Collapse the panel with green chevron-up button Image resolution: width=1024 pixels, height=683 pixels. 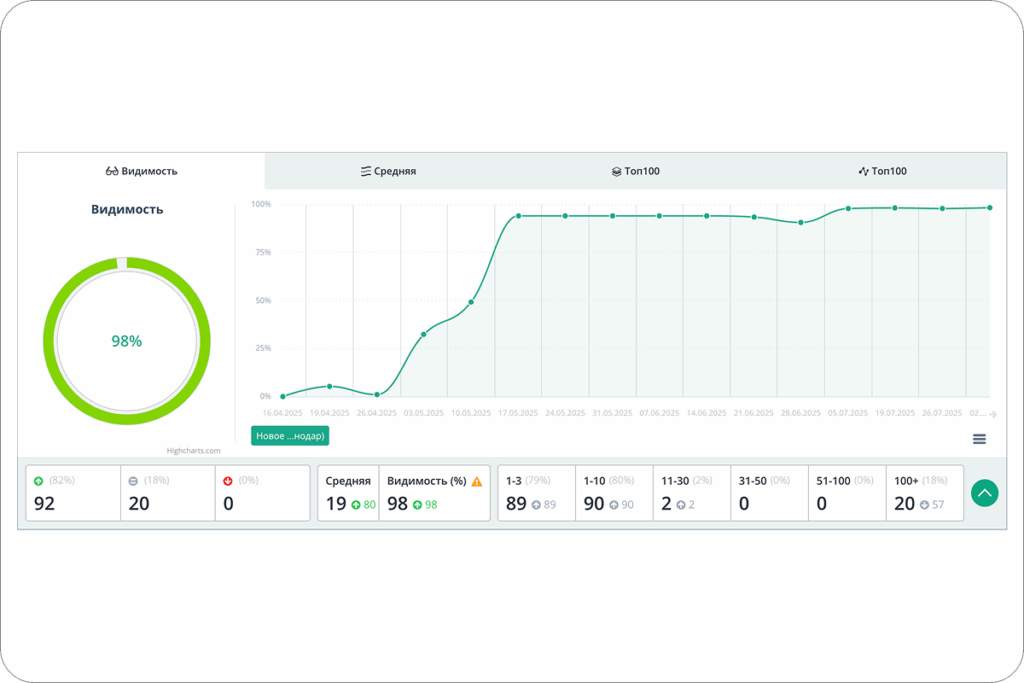click(x=984, y=493)
